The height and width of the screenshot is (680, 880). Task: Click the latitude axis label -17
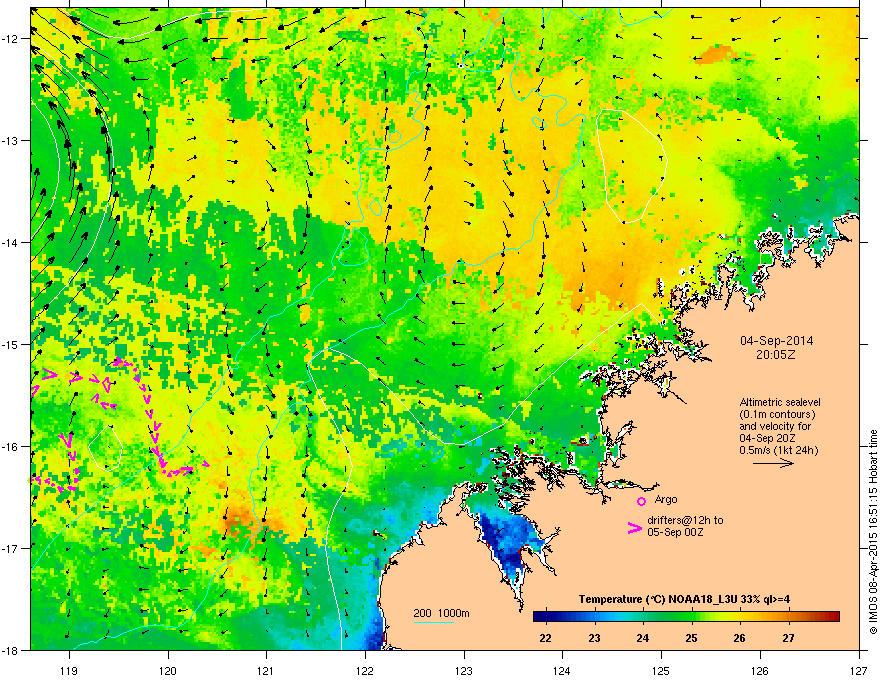pyautogui.click(x=11, y=548)
